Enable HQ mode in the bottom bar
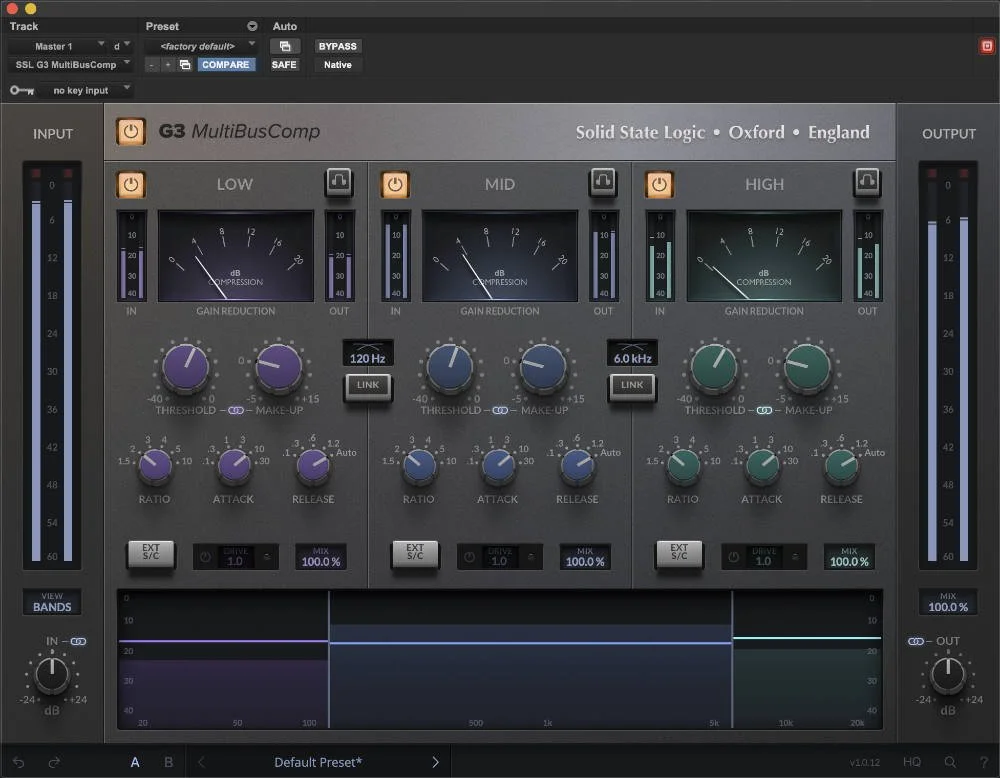Viewport: 1000px width, 778px height. coord(911,761)
